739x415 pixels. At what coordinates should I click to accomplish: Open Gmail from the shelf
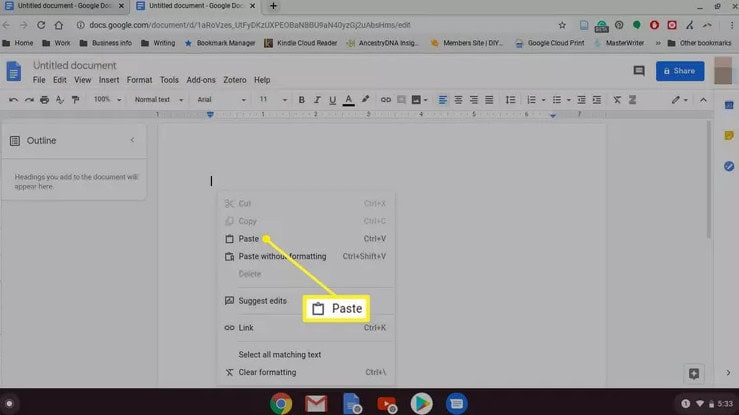point(316,404)
